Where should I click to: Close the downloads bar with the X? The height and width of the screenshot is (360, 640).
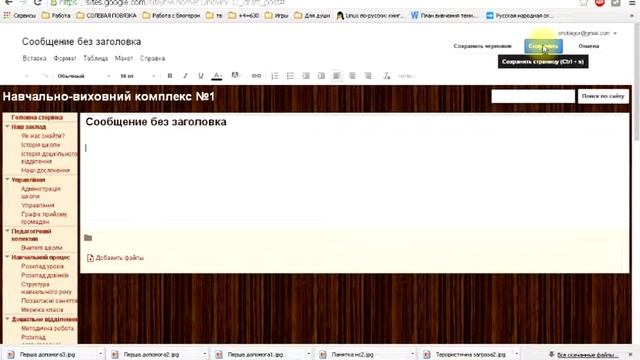coord(631,355)
